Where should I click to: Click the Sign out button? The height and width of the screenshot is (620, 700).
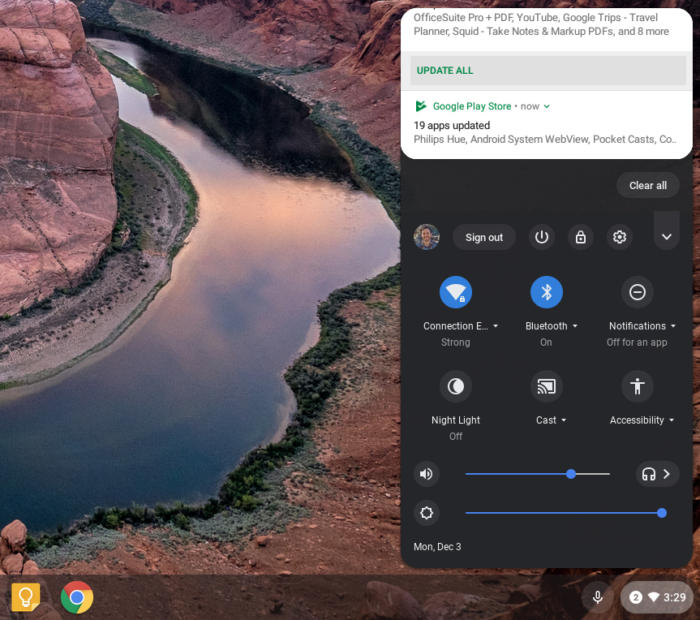point(484,237)
